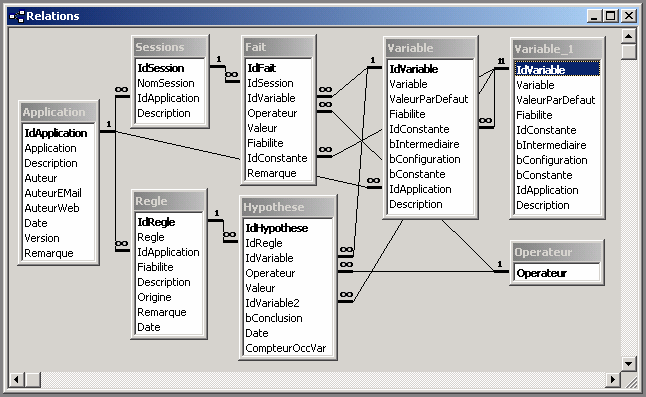Select the Fait table title bar
Screen dimensions: 646x397
(x=278, y=47)
